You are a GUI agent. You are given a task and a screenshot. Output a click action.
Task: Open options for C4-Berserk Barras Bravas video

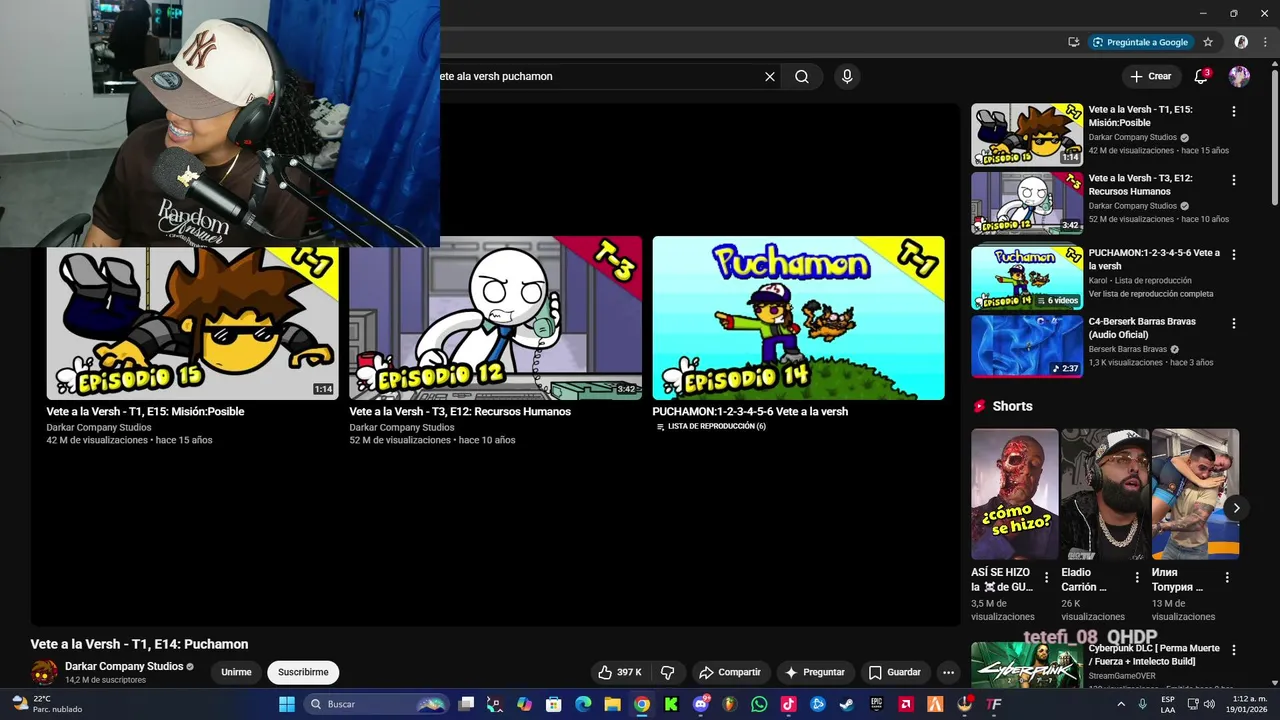point(1234,323)
